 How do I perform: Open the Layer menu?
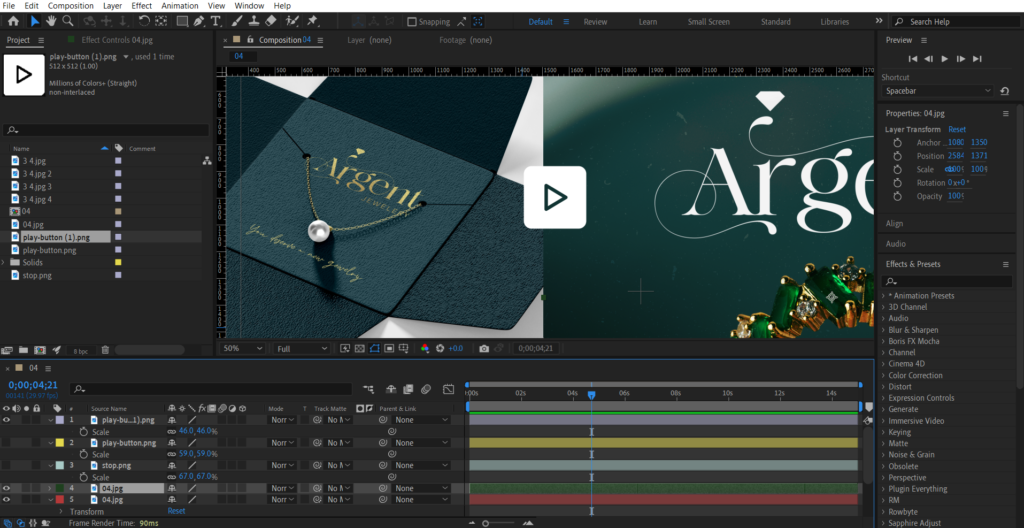coord(112,6)
